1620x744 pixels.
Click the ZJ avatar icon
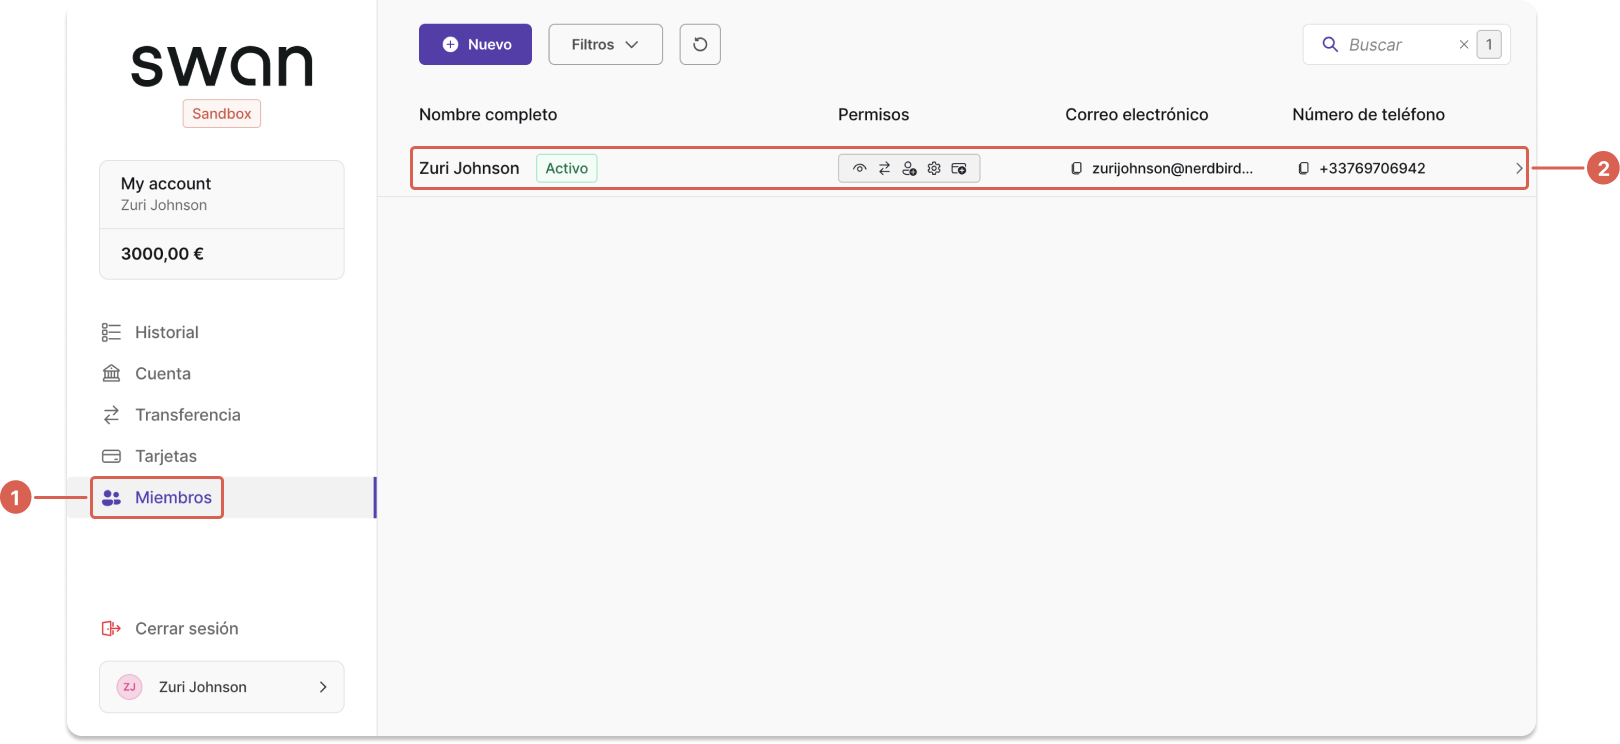[130, 687]
